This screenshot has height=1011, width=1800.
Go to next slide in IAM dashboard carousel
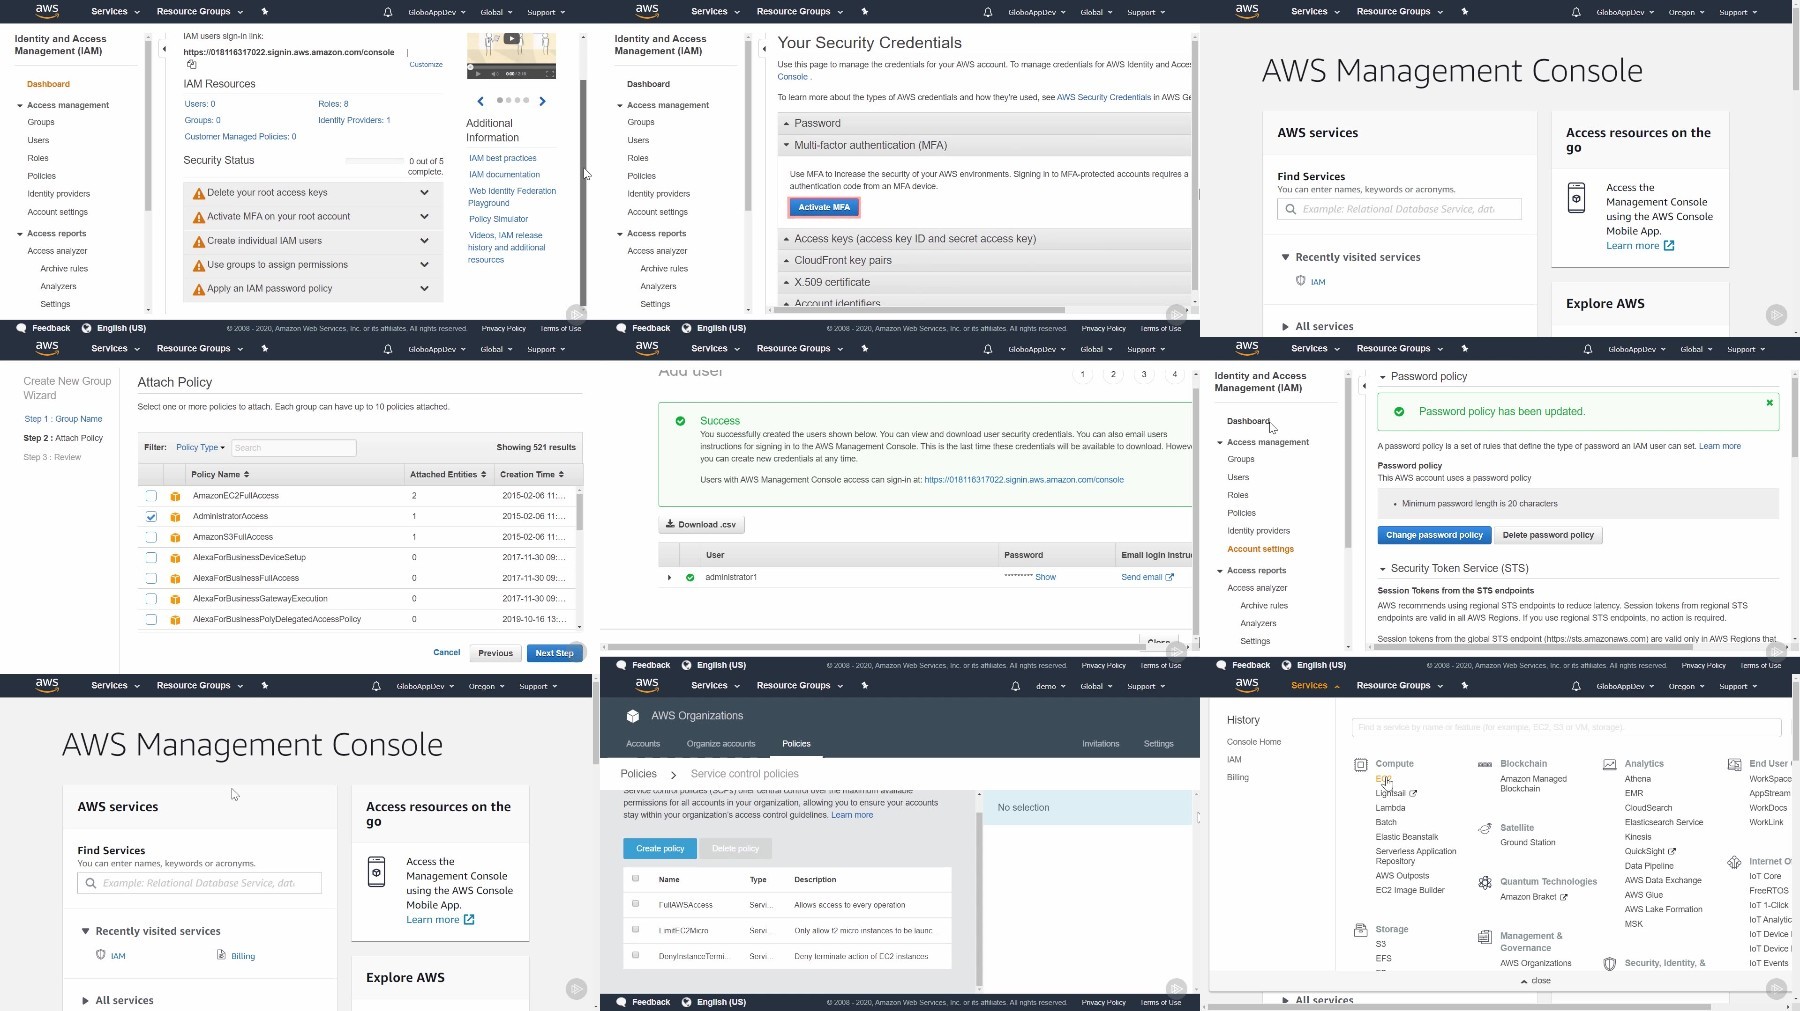point(543,101)
